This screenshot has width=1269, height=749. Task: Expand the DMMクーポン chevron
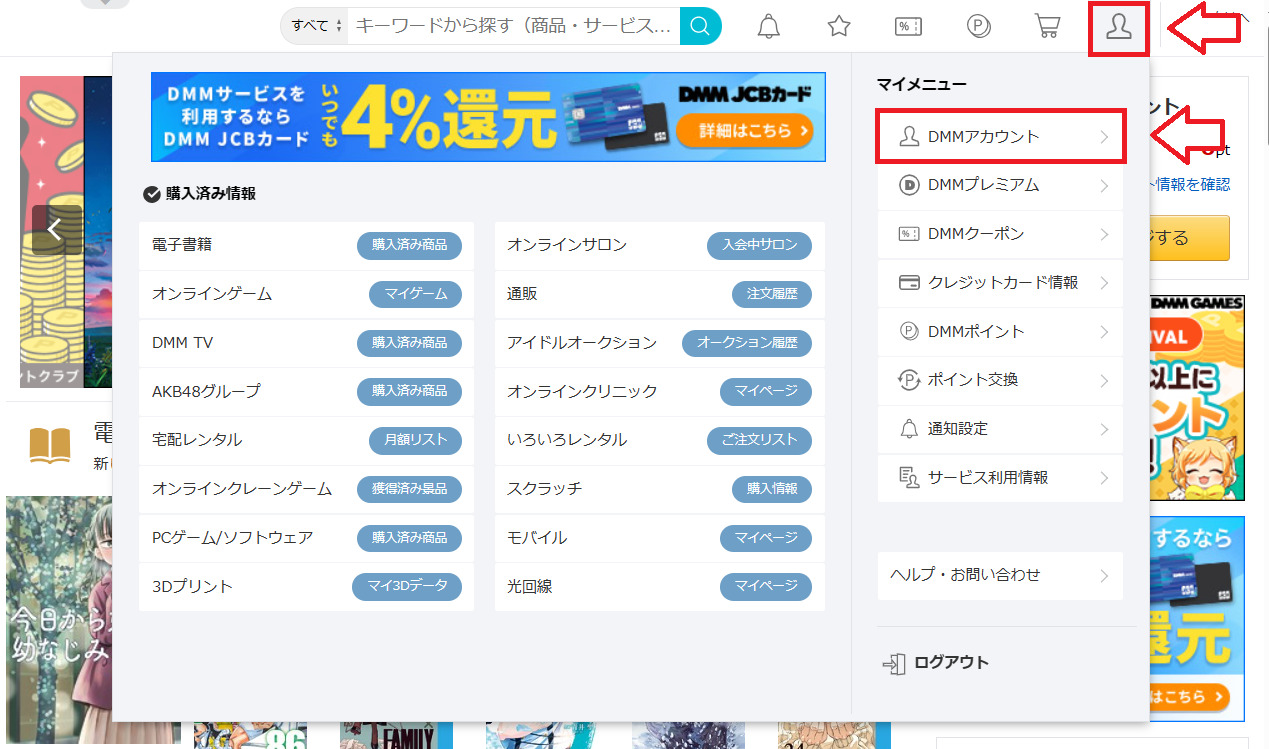[1104, 235]
